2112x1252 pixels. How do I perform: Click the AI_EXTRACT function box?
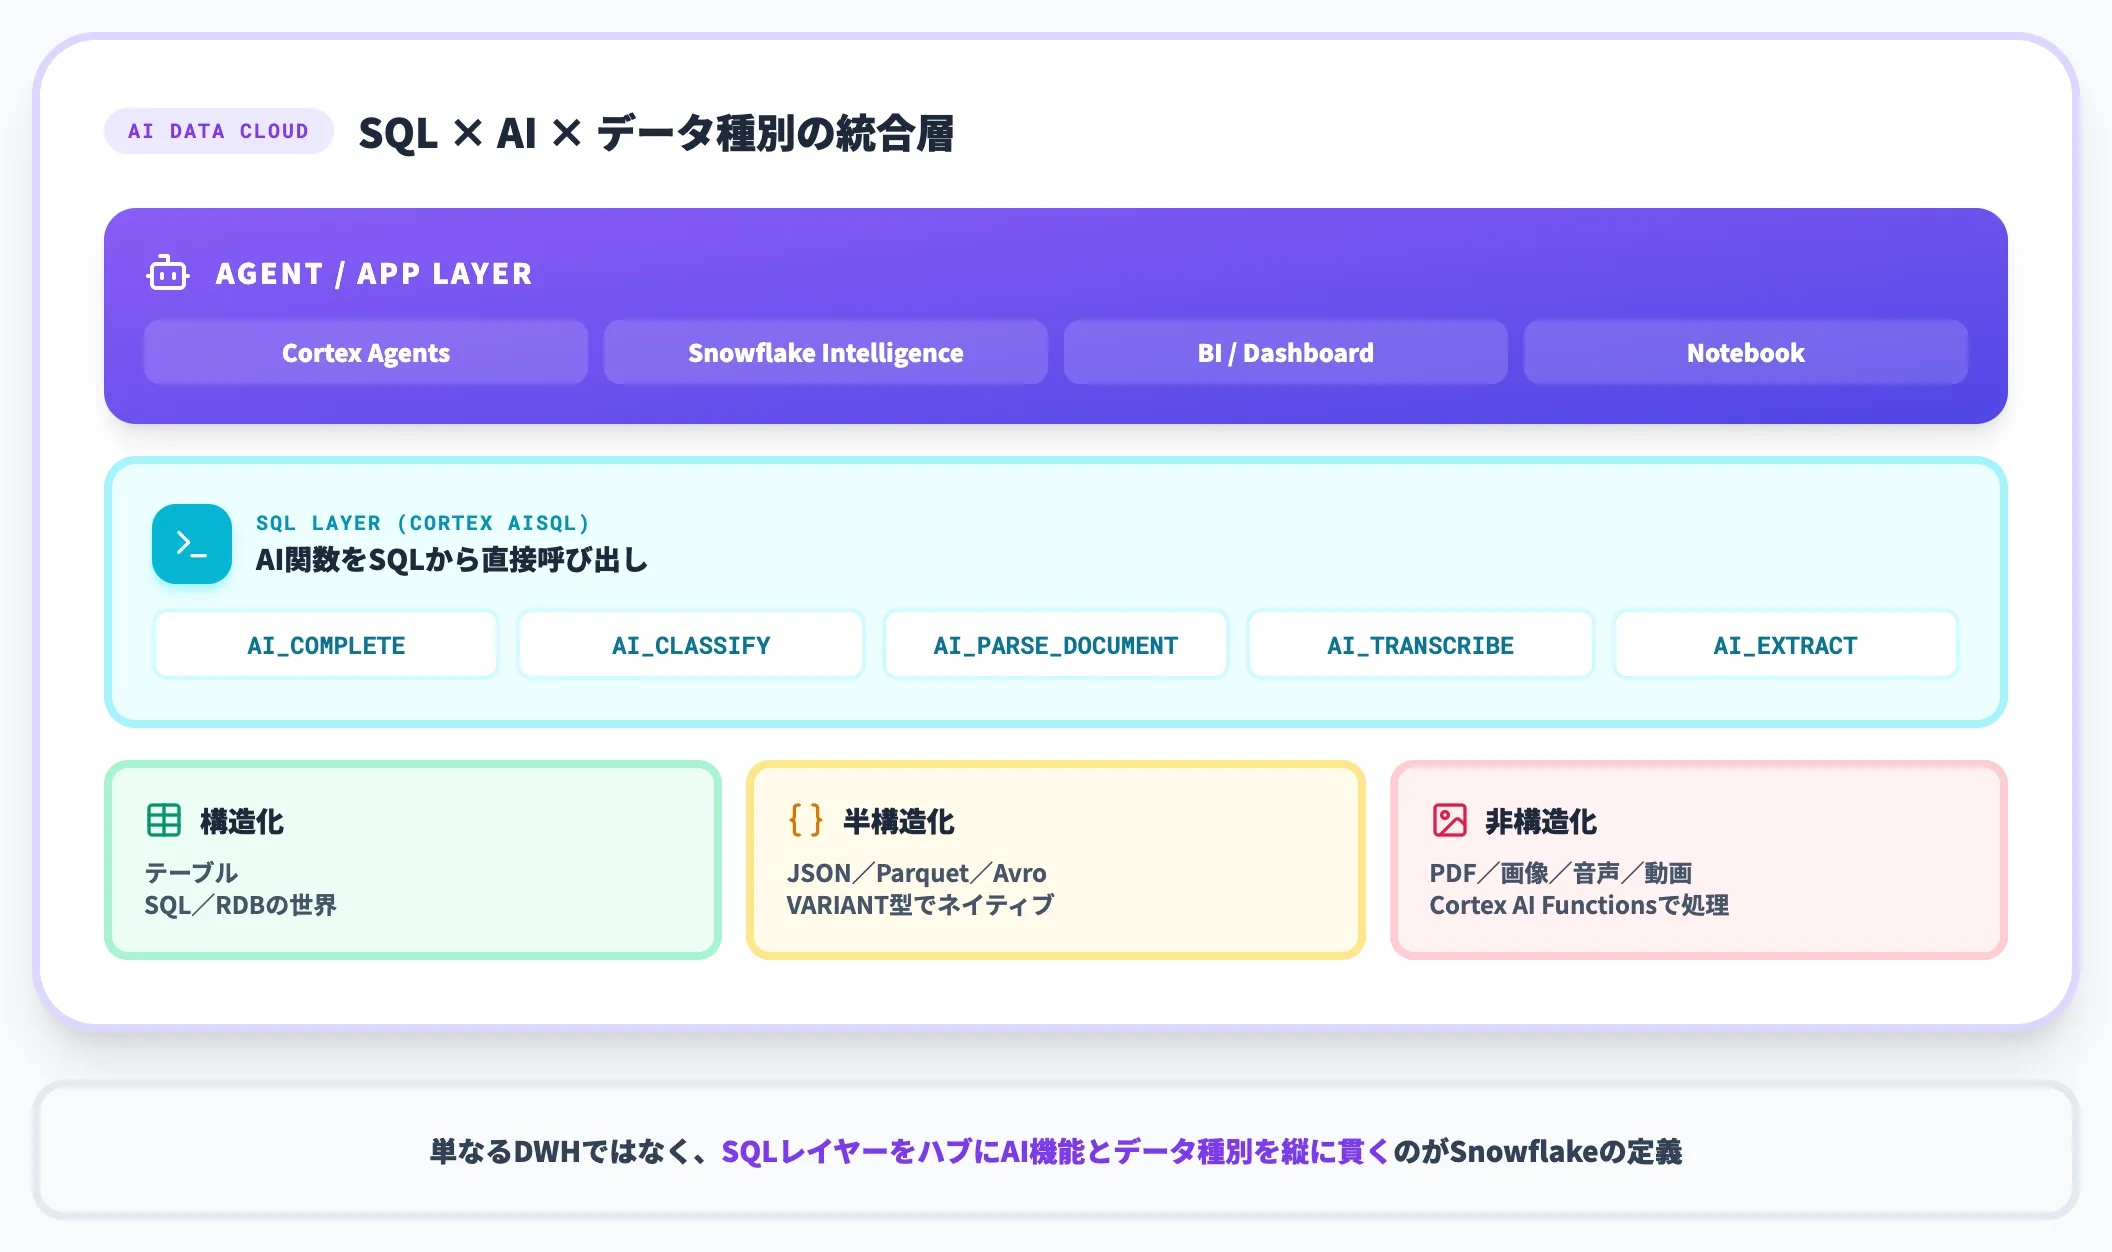click(1786, 645)
